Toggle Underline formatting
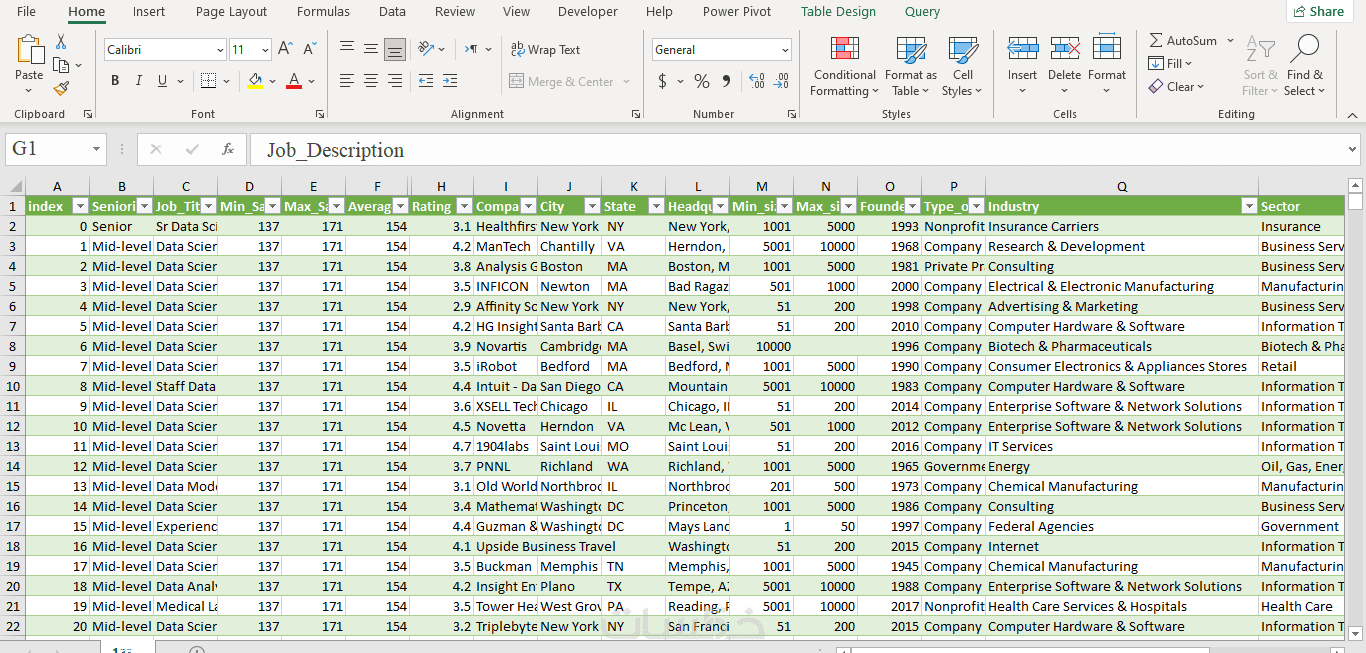This screenshot has width=1366, height=653. 161,81
